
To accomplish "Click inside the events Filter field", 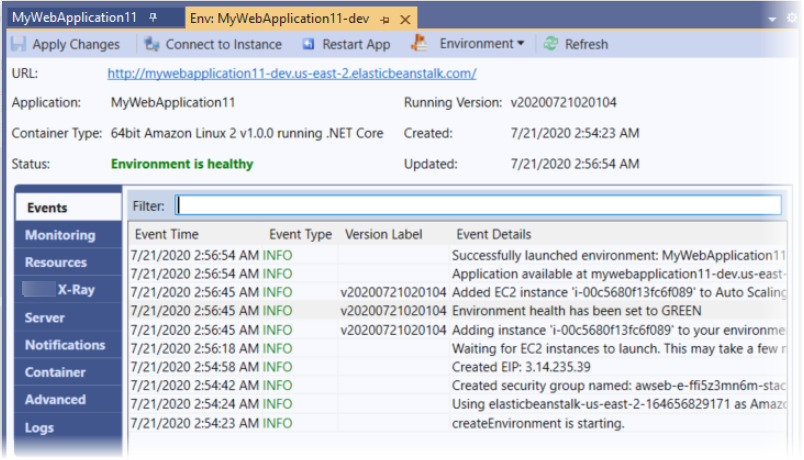I will pyautogui.click(x=478, y=205).
